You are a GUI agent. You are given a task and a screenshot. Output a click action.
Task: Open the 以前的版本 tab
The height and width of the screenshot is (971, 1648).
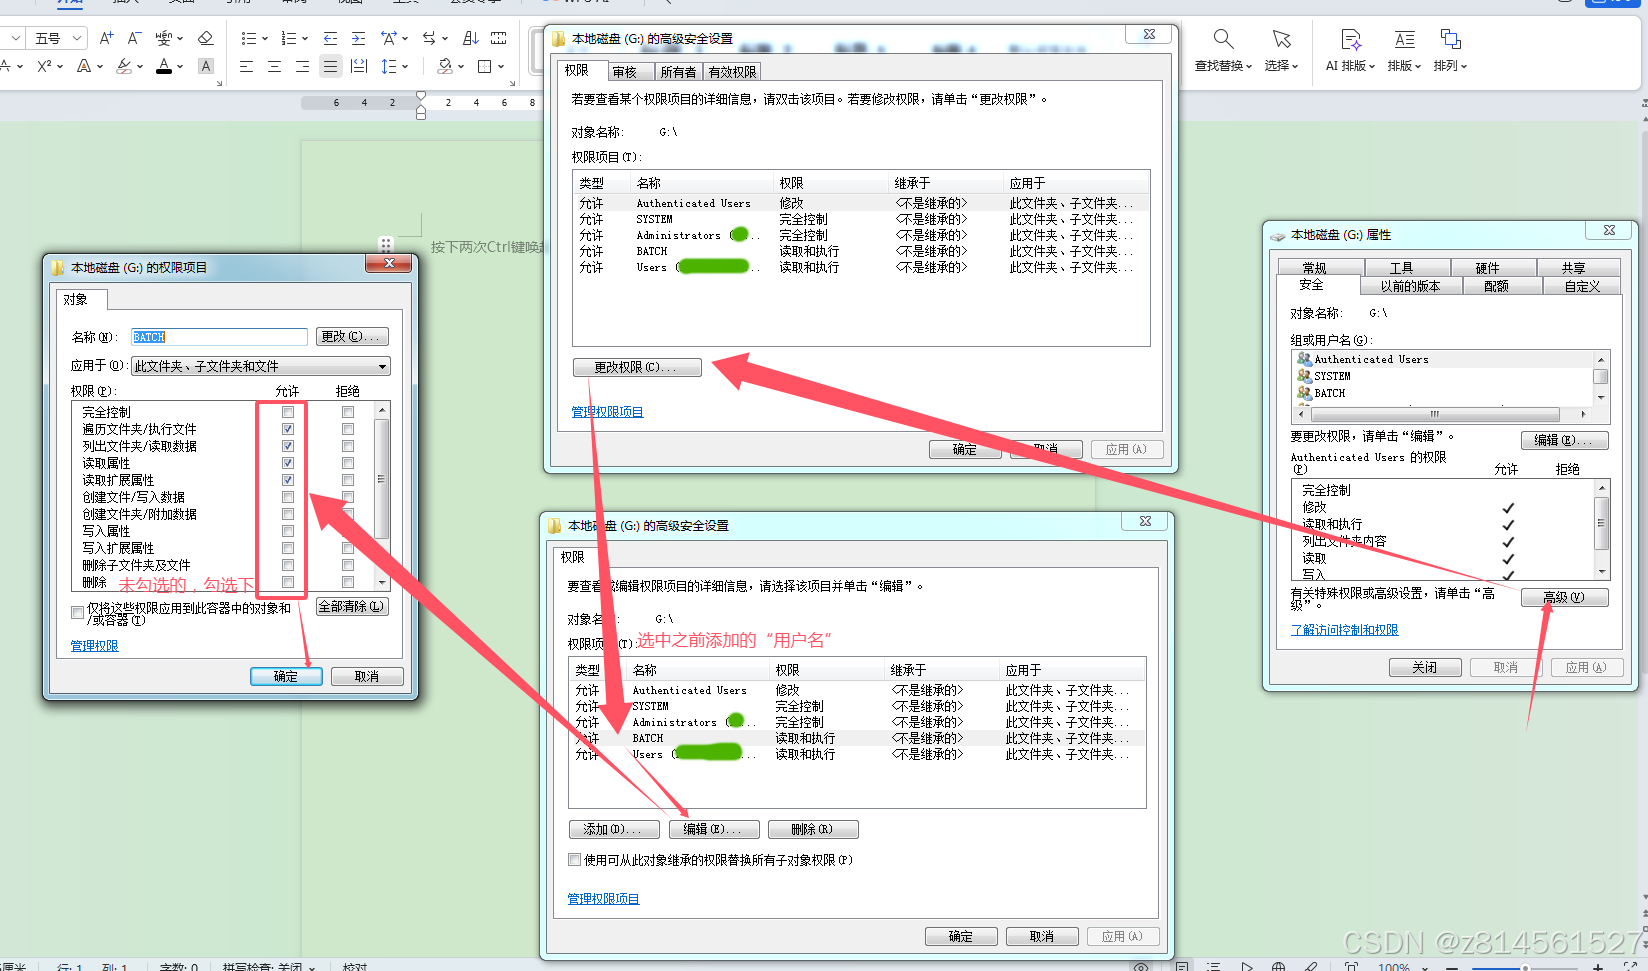1410,286
